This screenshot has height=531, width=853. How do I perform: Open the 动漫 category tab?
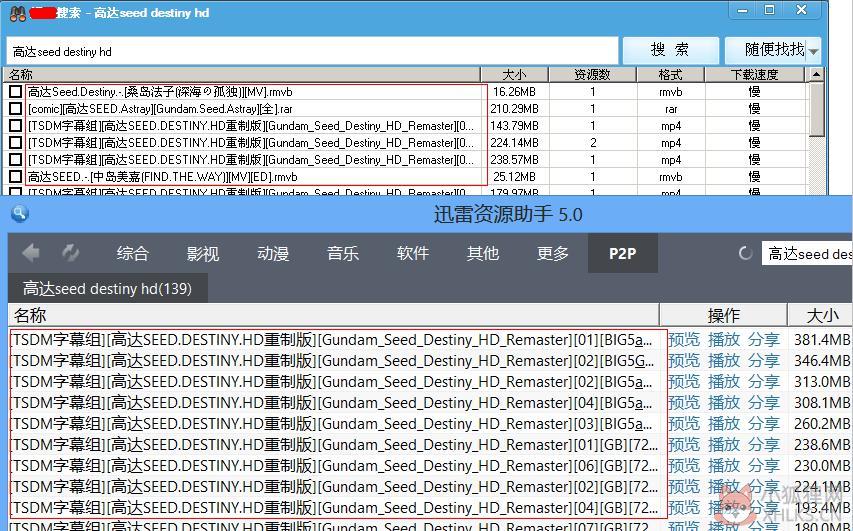[273, 253]
